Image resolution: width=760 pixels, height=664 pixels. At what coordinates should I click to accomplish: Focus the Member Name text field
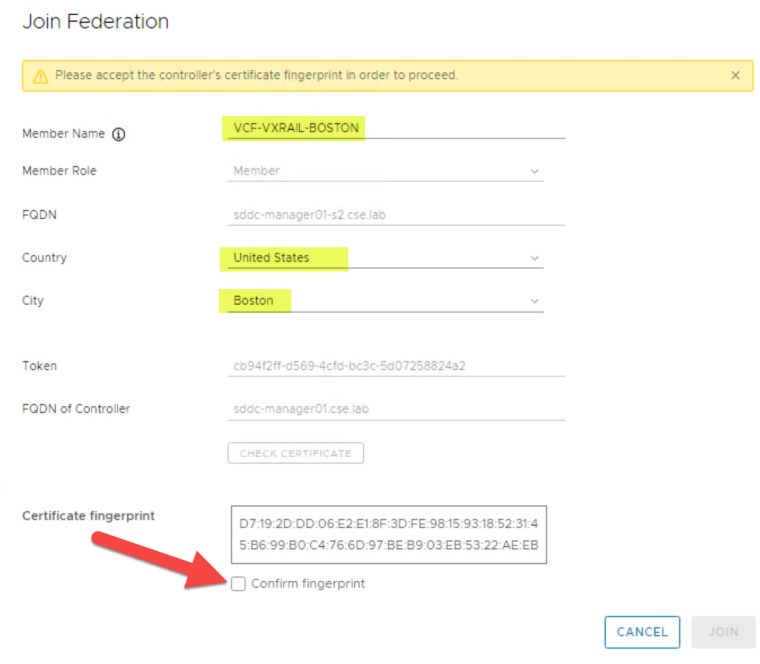click(x=395, y=128)
